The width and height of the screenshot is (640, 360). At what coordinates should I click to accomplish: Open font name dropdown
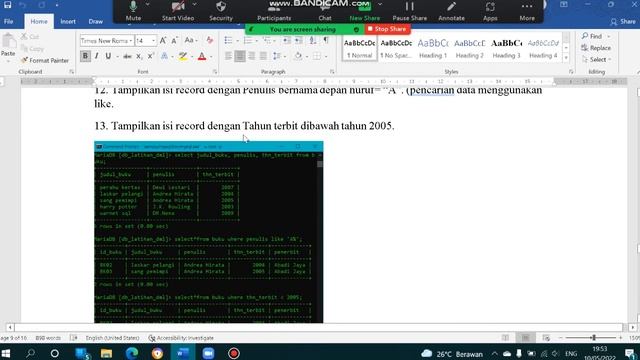point(131,41)
